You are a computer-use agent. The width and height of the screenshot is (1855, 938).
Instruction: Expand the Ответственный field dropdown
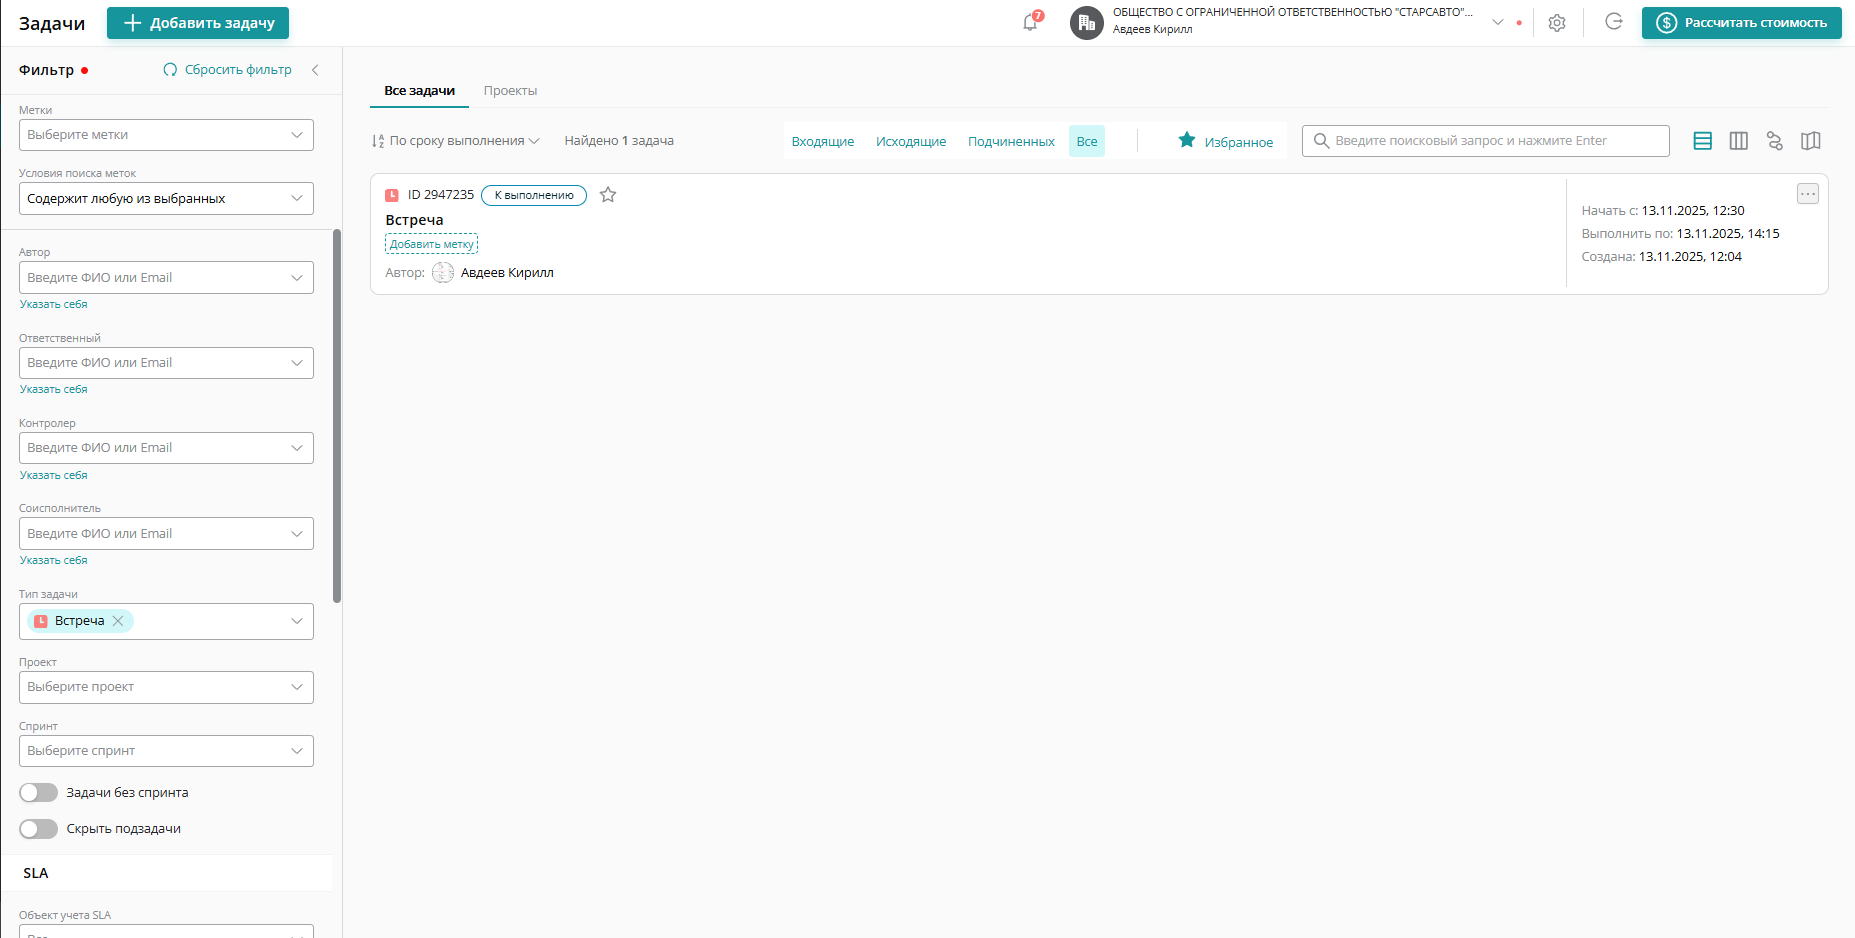click(297, 363)
